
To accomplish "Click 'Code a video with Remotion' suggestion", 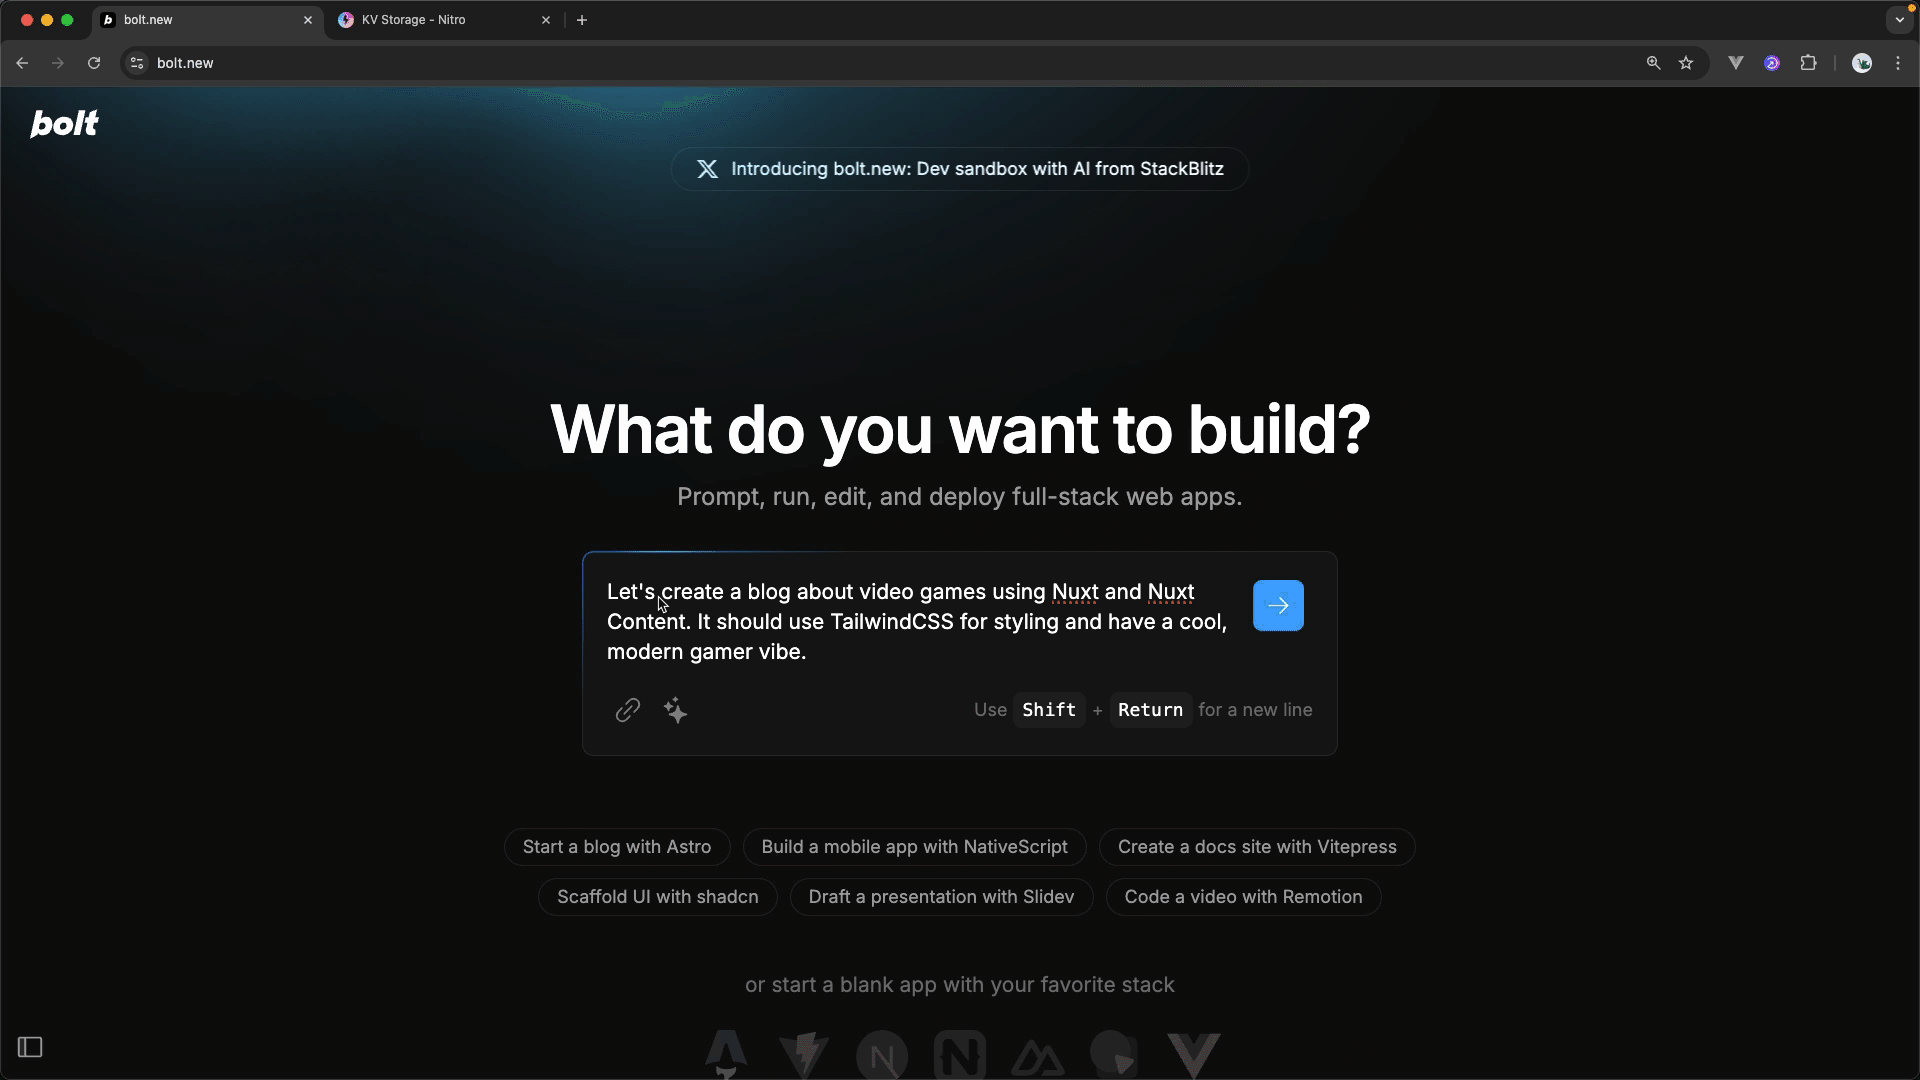I will 1242,895.
